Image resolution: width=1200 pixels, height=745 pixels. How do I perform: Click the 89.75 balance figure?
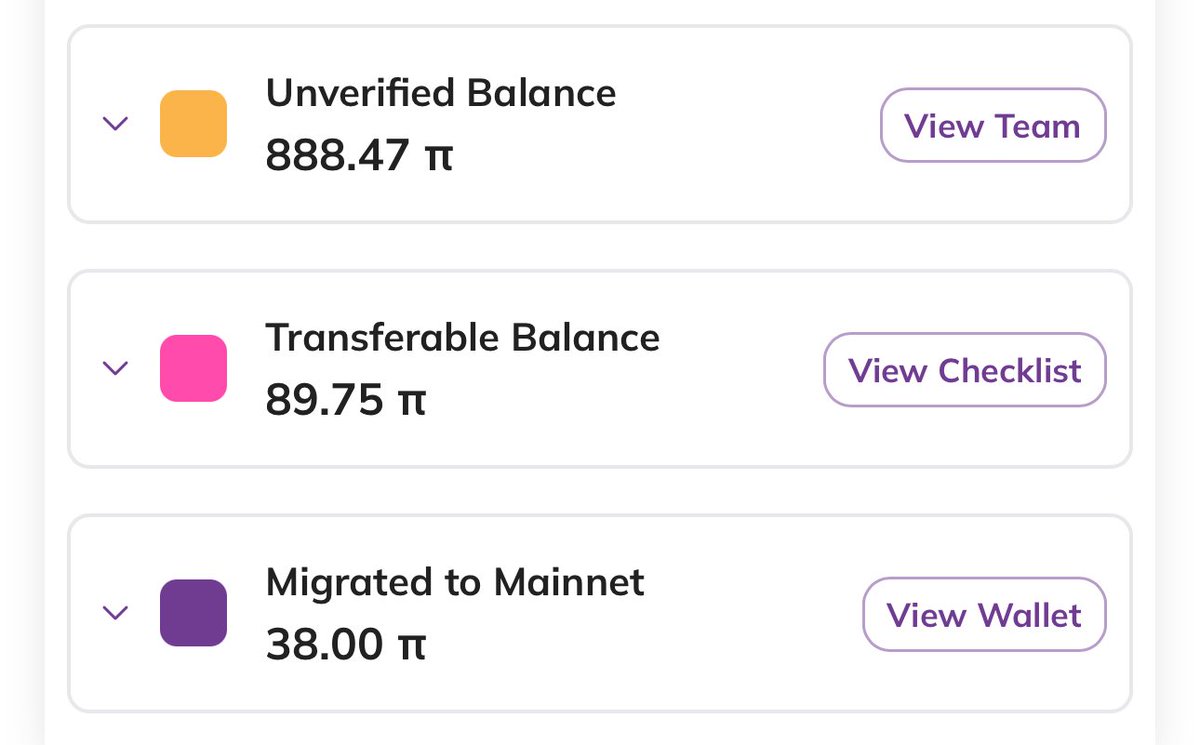[325, 400]
